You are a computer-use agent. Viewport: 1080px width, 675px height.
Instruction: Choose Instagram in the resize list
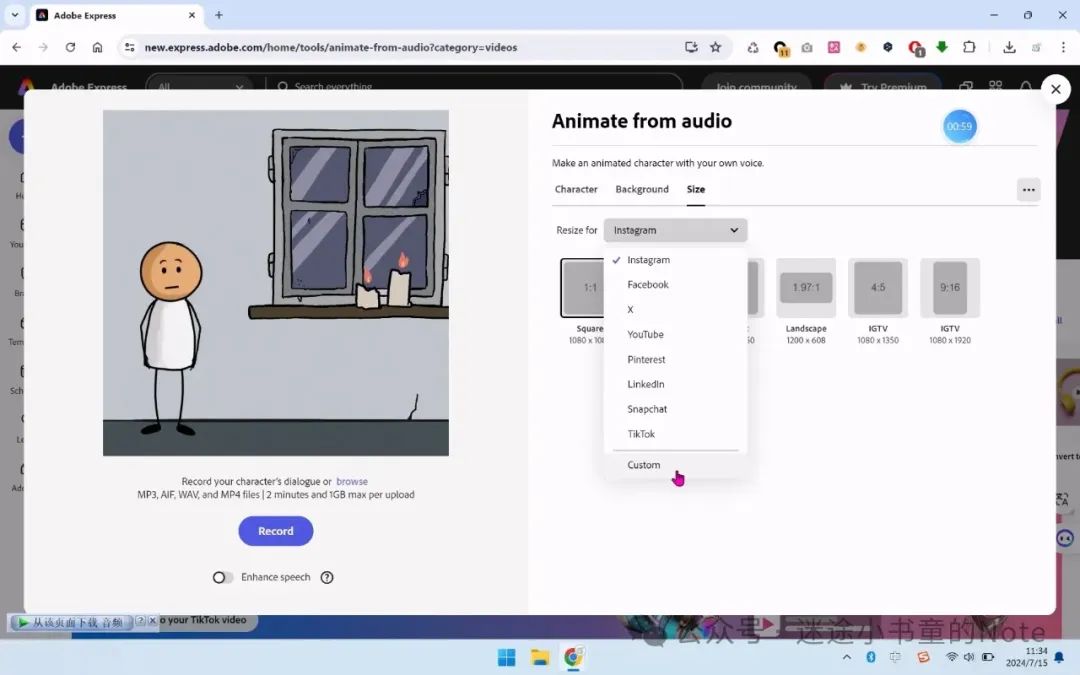(x=675, y=260)
